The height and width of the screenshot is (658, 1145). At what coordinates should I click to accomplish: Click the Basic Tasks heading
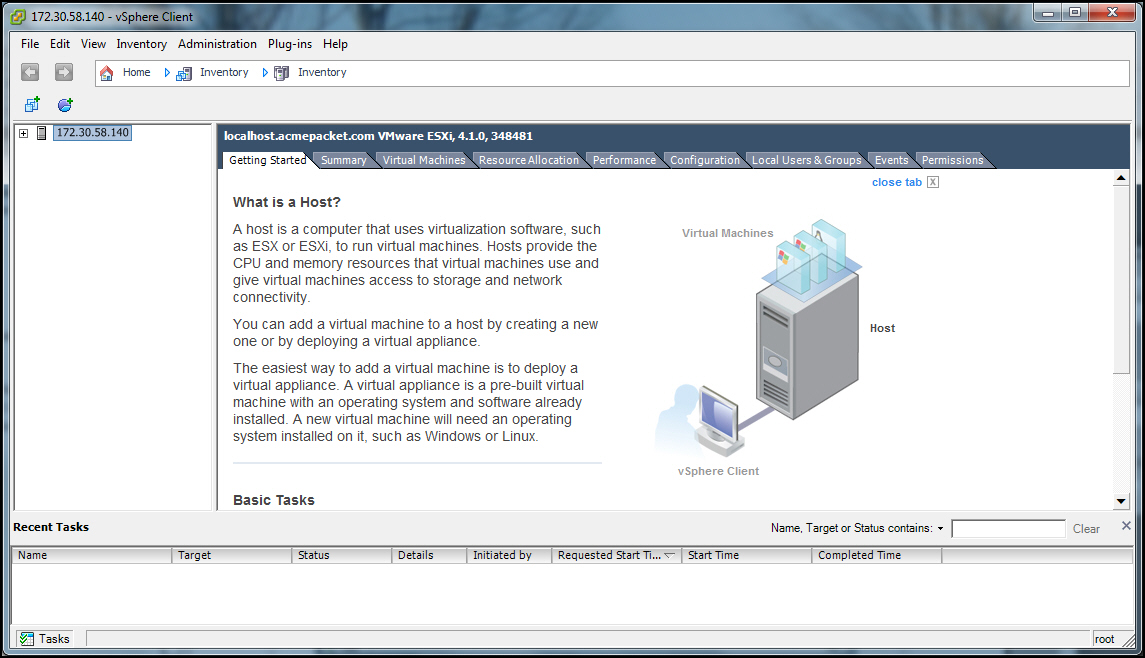pos(274,500)
